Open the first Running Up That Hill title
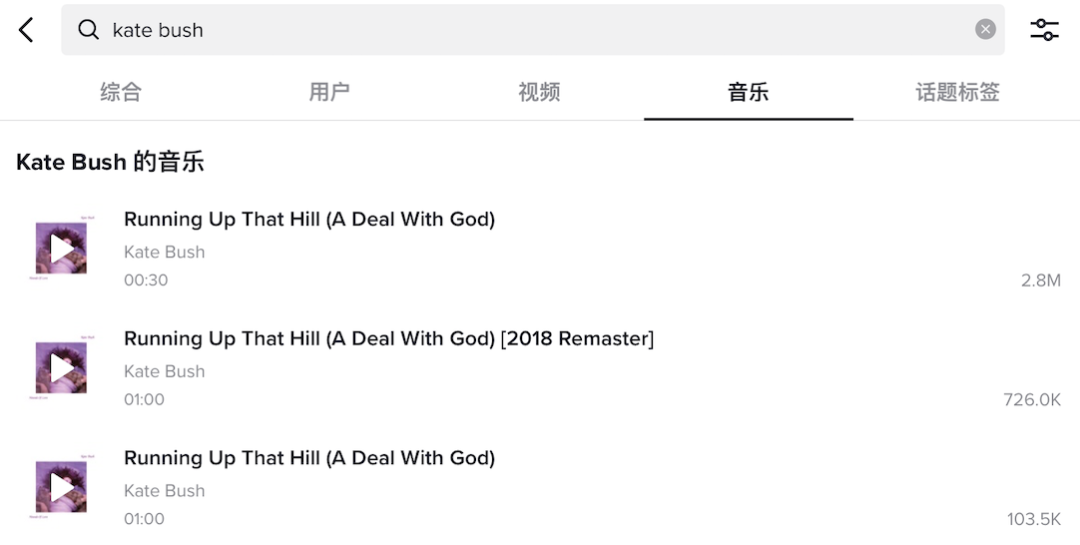The width and height of the screenshot is (1080, 545). pos(309,219)
